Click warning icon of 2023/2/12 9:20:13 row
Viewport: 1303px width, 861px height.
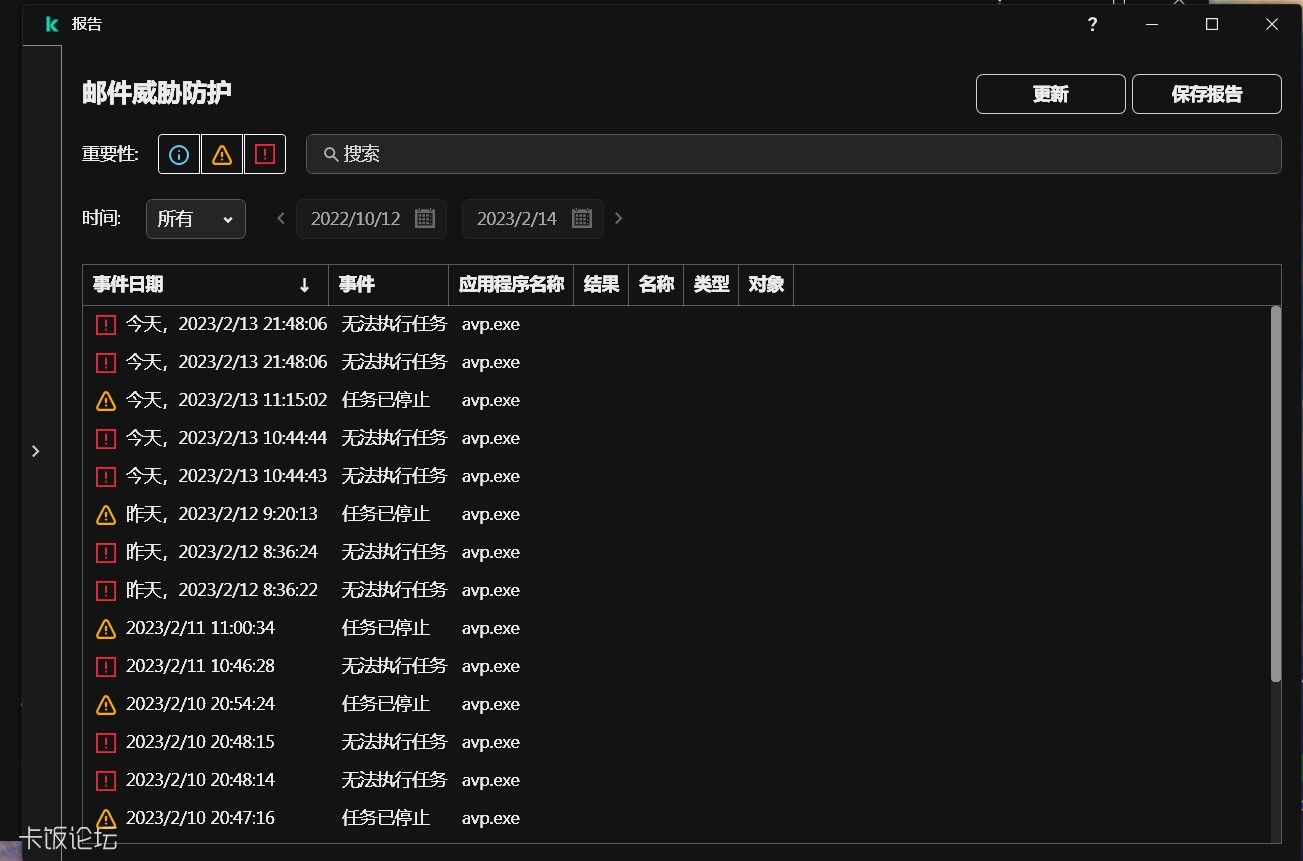pos(106,514)
